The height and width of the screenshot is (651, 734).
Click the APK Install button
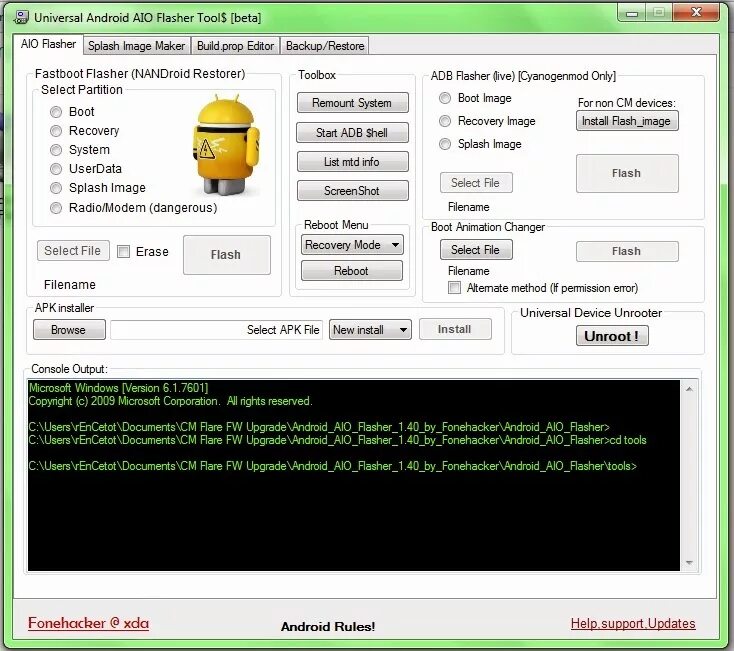(x=455, y=329)
